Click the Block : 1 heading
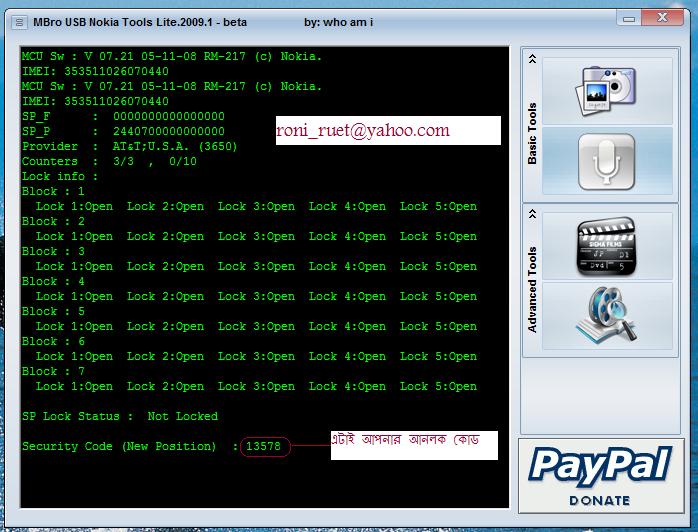Screen dimensions: 698x532 pyautogui.click(x=53, y=191)
